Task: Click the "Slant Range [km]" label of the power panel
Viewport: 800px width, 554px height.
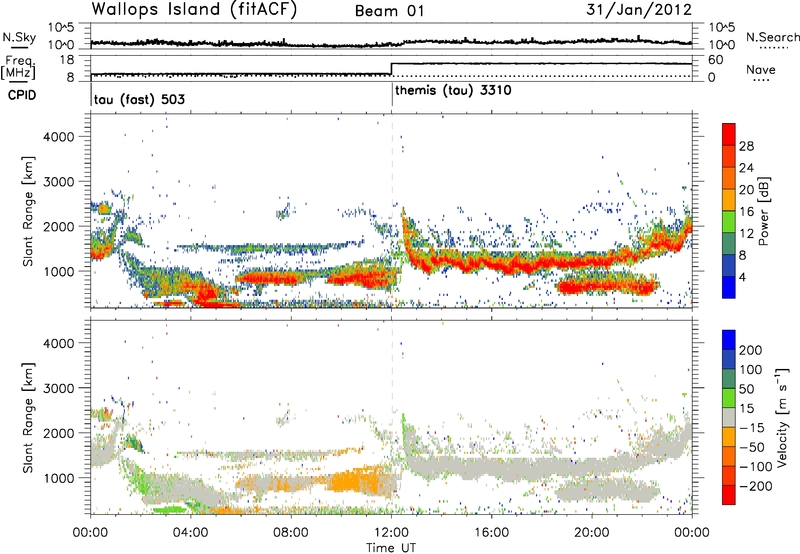Action: pos(28,211)
